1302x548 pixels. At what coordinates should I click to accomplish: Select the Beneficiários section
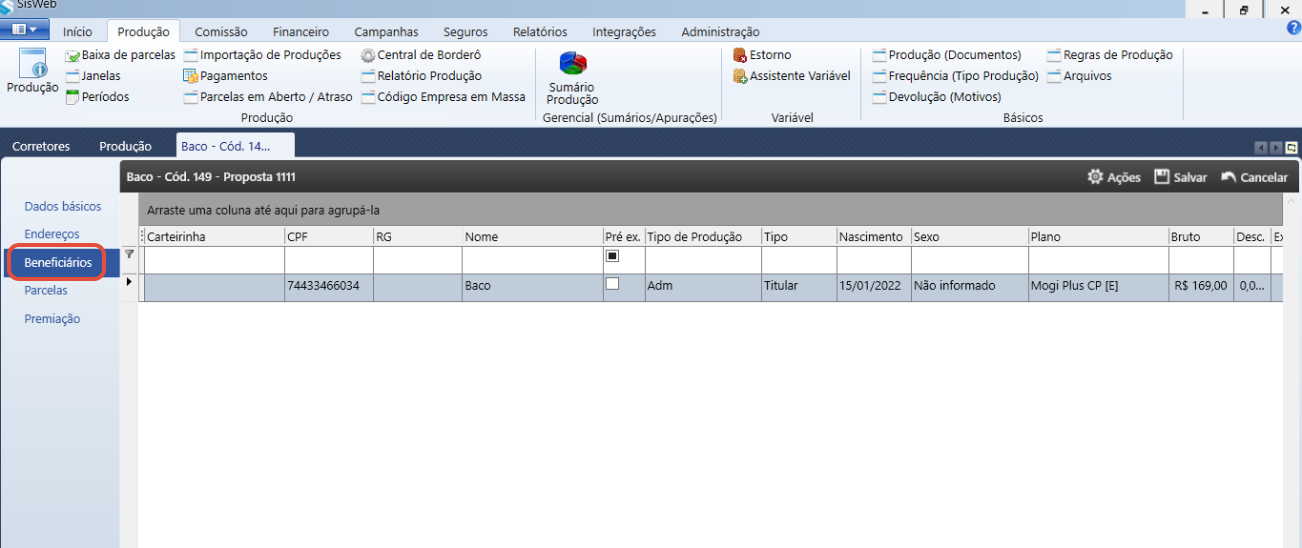(x=58, y=263)
